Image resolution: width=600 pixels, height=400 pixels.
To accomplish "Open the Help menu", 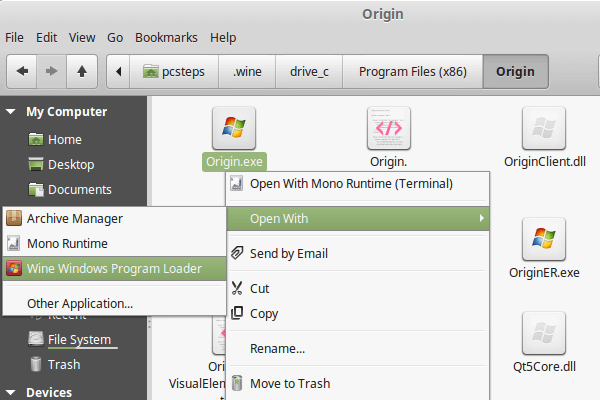I will 223,38.
